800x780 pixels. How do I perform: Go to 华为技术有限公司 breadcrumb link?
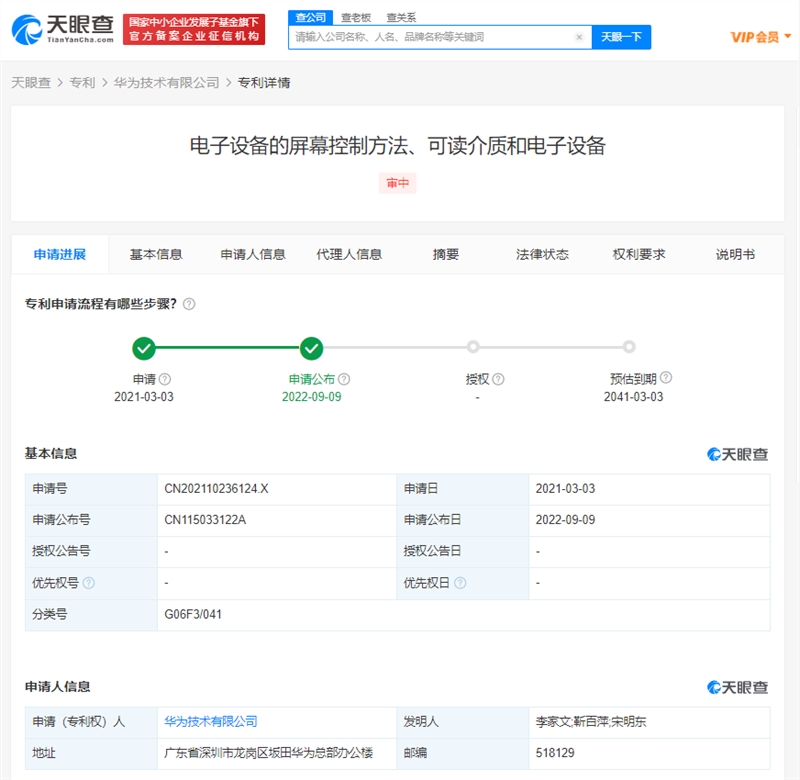click(166, 83)
